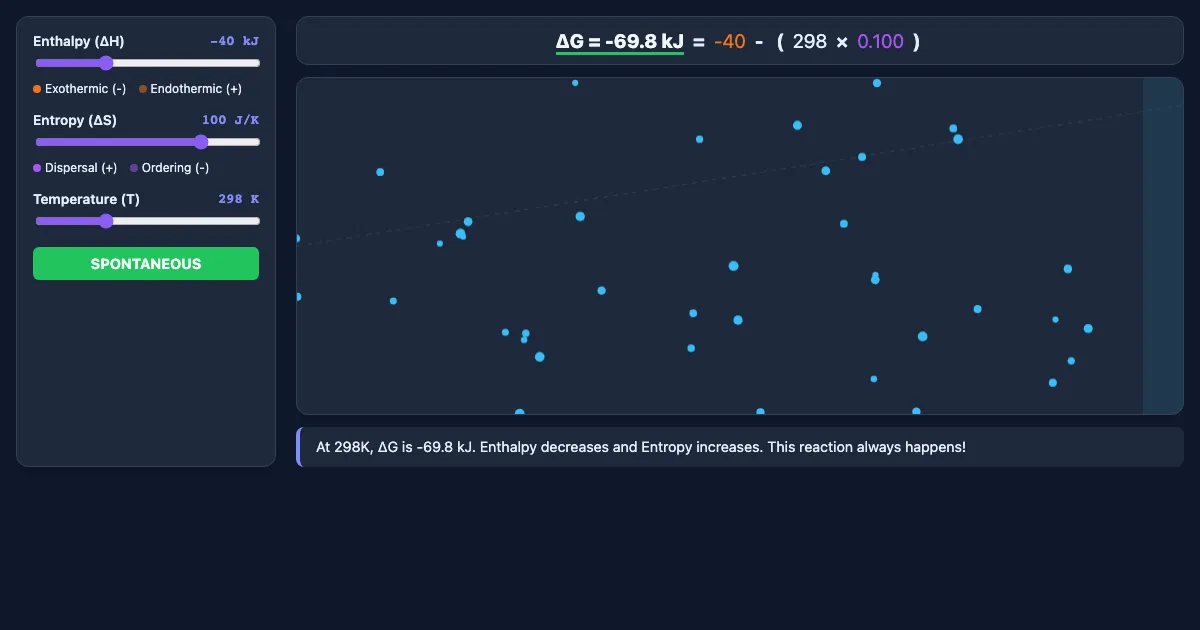Click the lighter strip at simulation right edge
The image size is (1200, 630).
(x=1163, y=246)
